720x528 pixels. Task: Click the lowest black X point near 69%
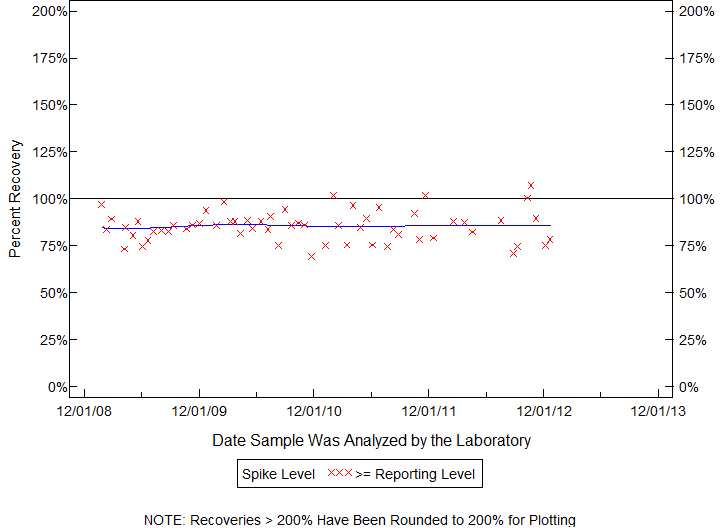pos(311,256)
